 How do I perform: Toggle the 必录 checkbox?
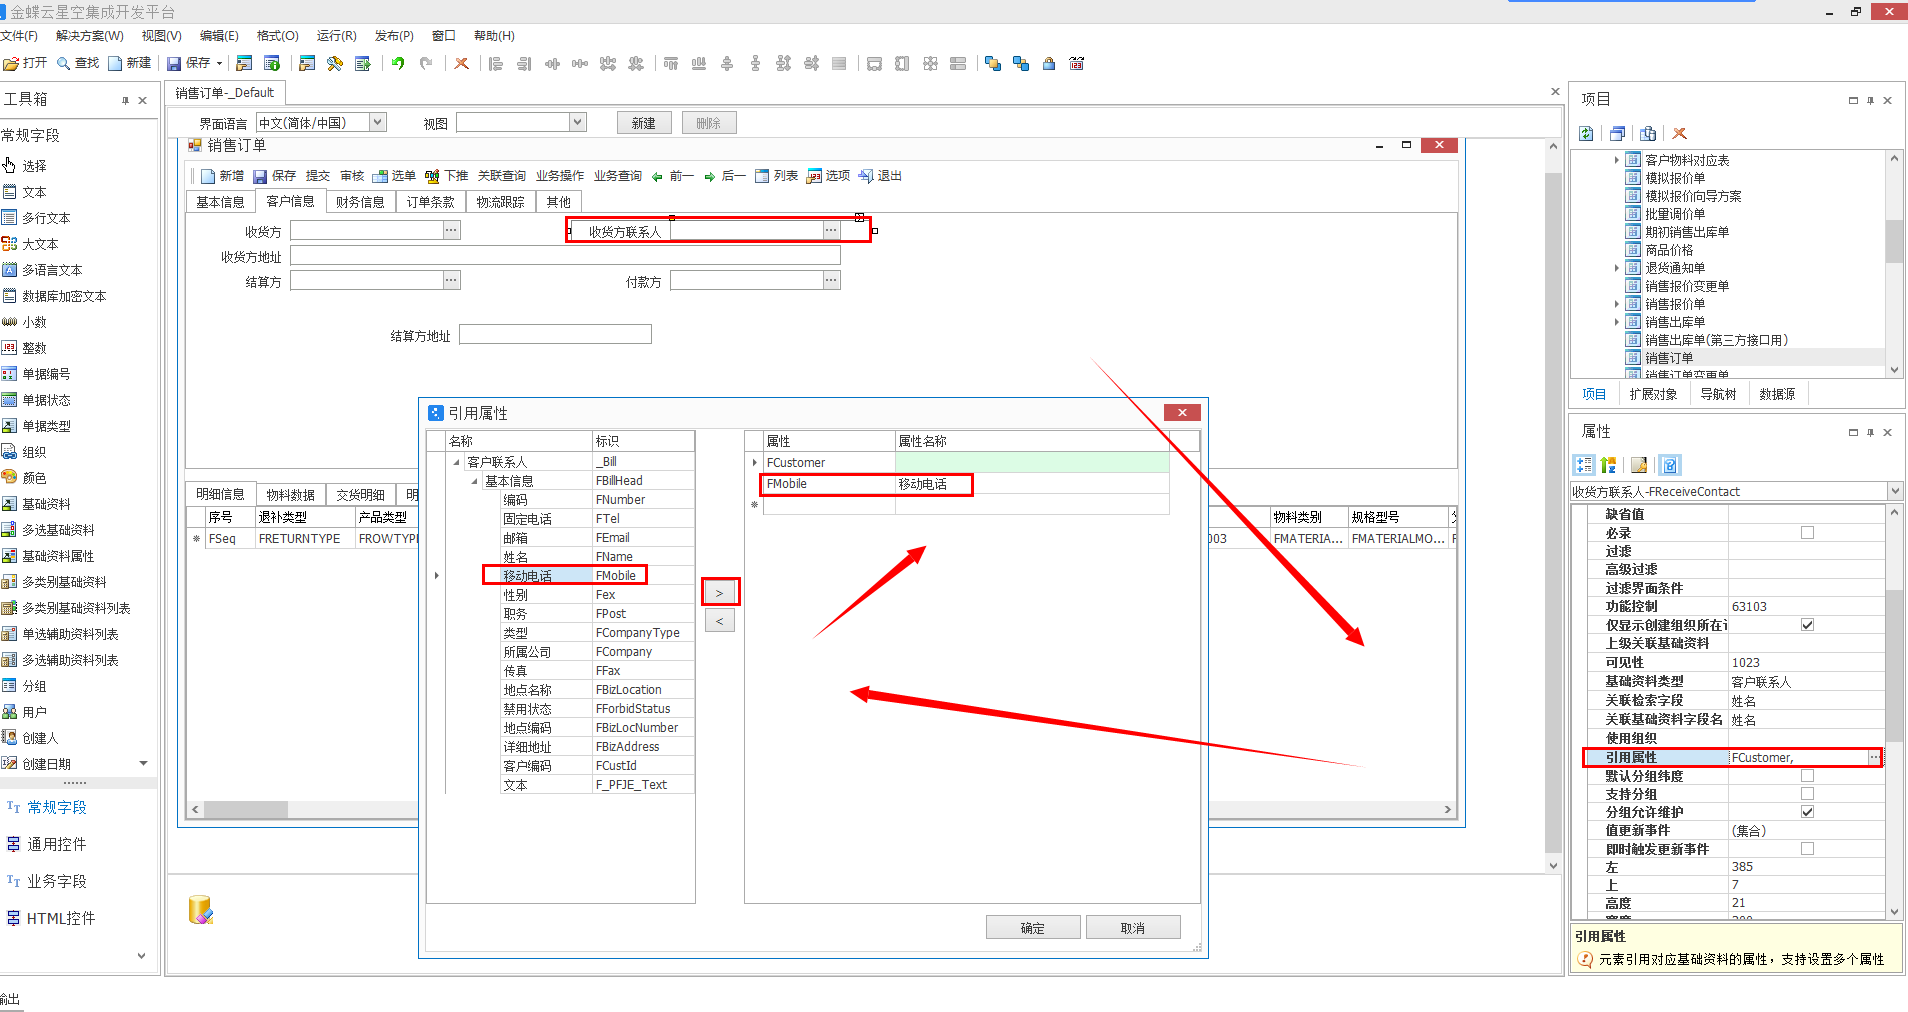point(1807,533)
